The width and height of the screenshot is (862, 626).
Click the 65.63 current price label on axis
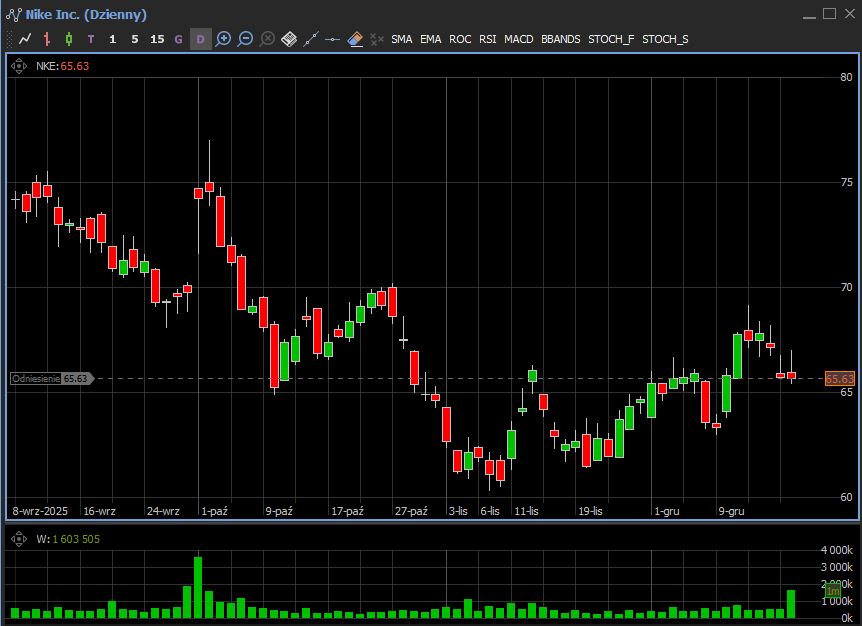(x=839, y=379)
